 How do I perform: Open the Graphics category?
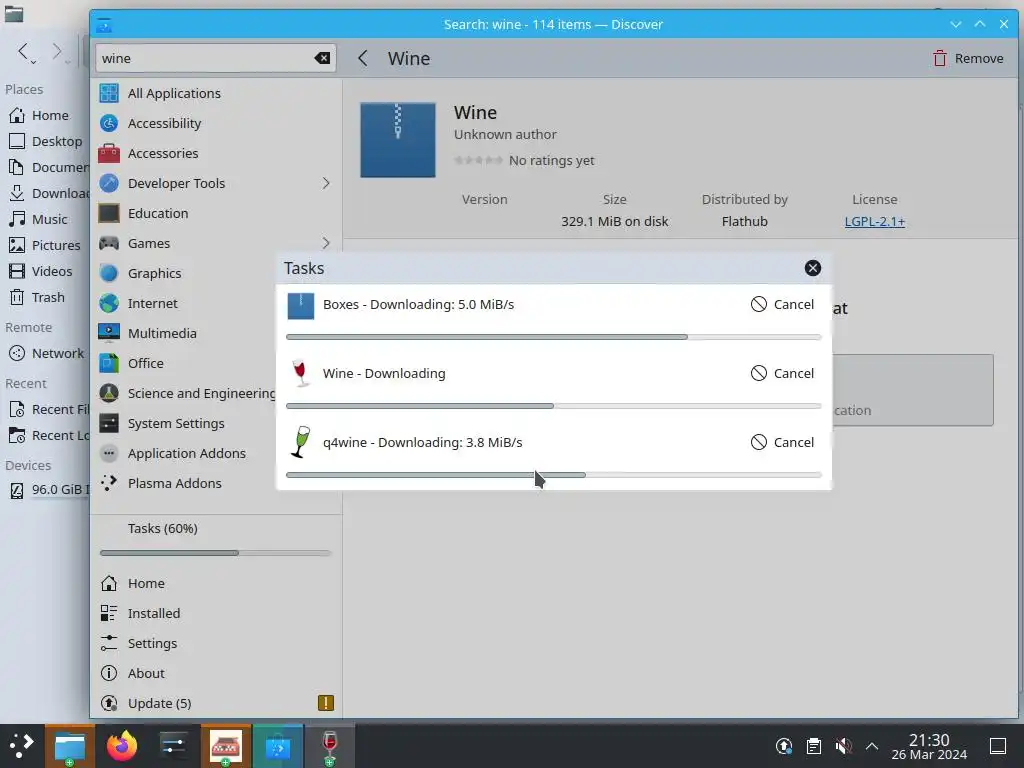click(x=216, y=274)
